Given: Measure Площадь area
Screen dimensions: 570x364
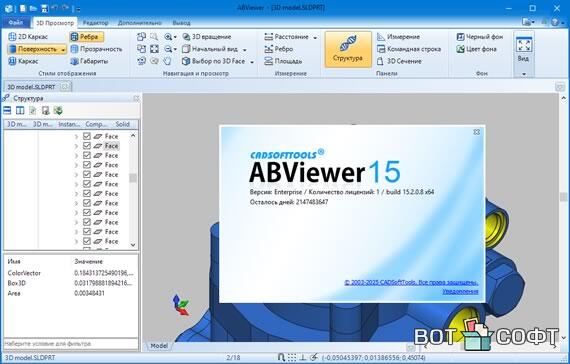Looking at the screenshot, I should [283, 61].
